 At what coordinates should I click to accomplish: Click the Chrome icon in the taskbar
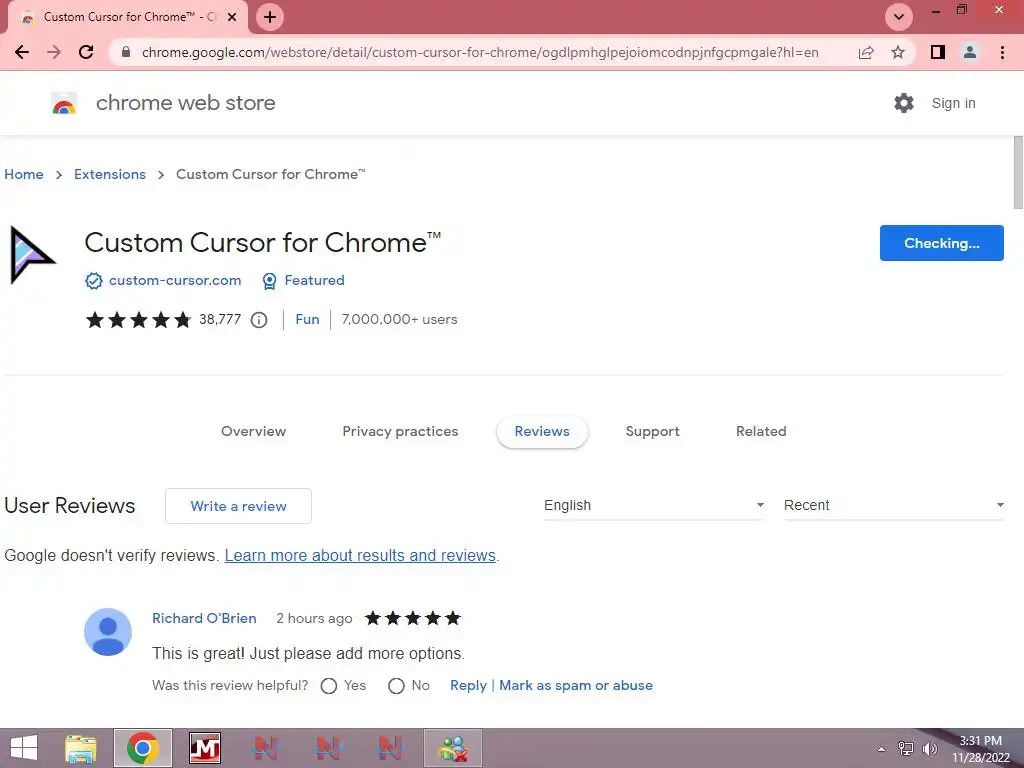(143, 748)
